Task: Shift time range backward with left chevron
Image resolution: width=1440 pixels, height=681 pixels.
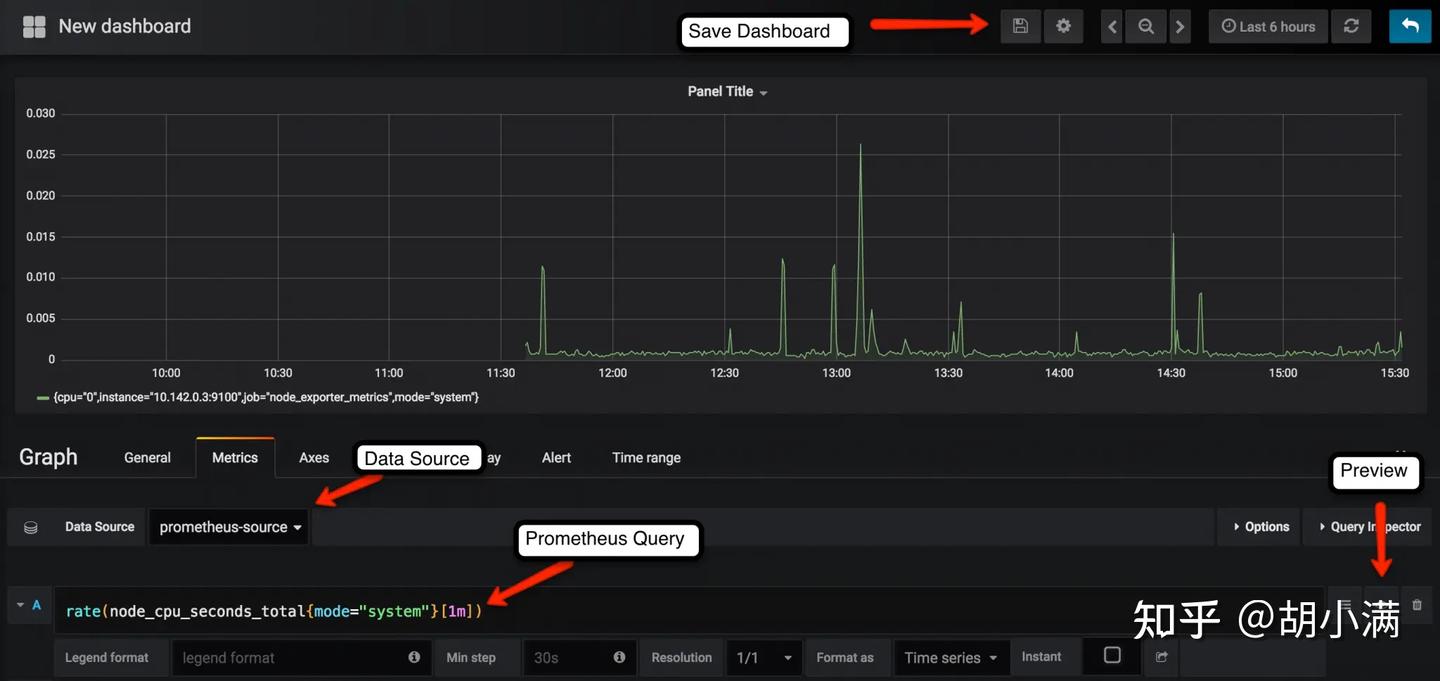Action: click(1112, 27)
